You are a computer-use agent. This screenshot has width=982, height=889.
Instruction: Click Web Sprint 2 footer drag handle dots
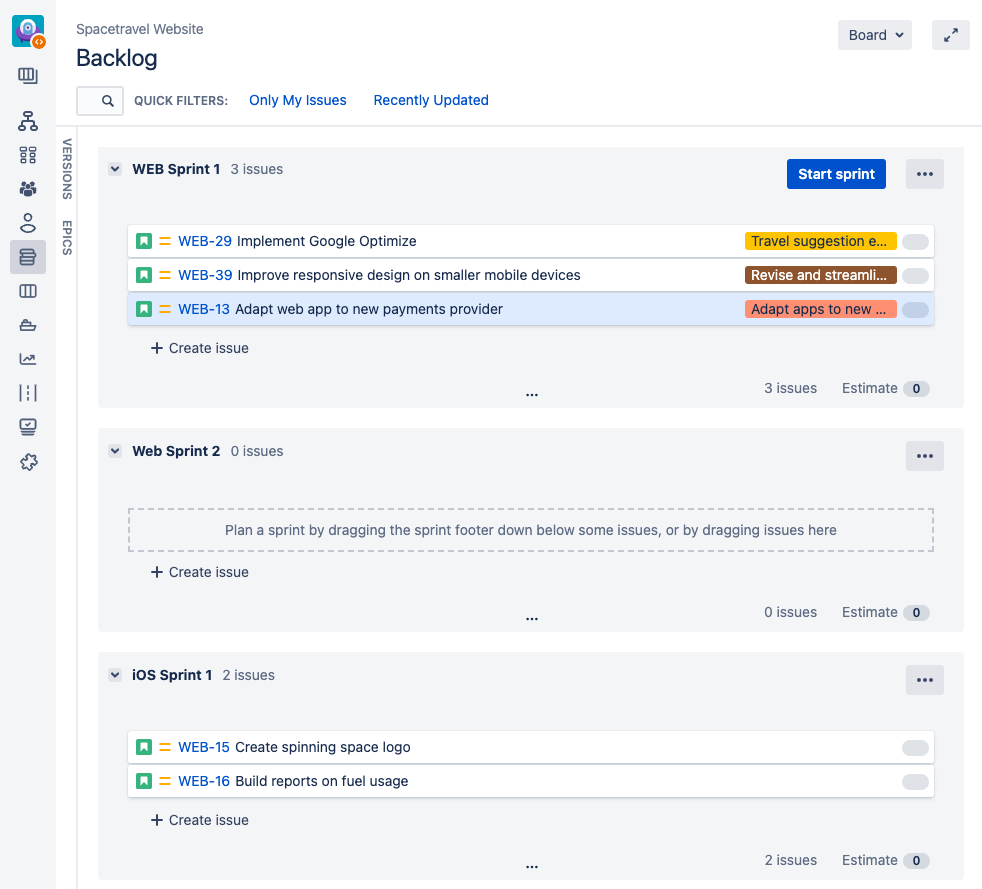(x=532, y=619)
